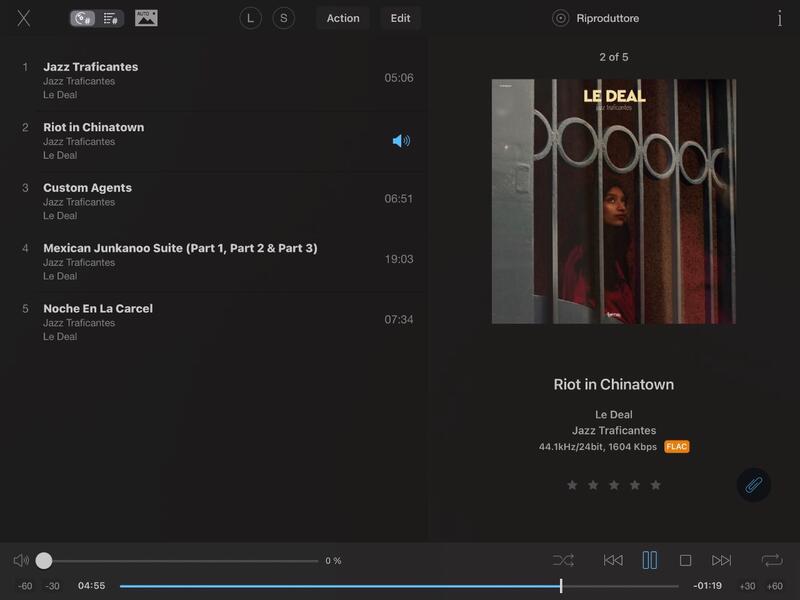Click the circular L button
This screenshot has width=800, height=600.
[250, 18]
